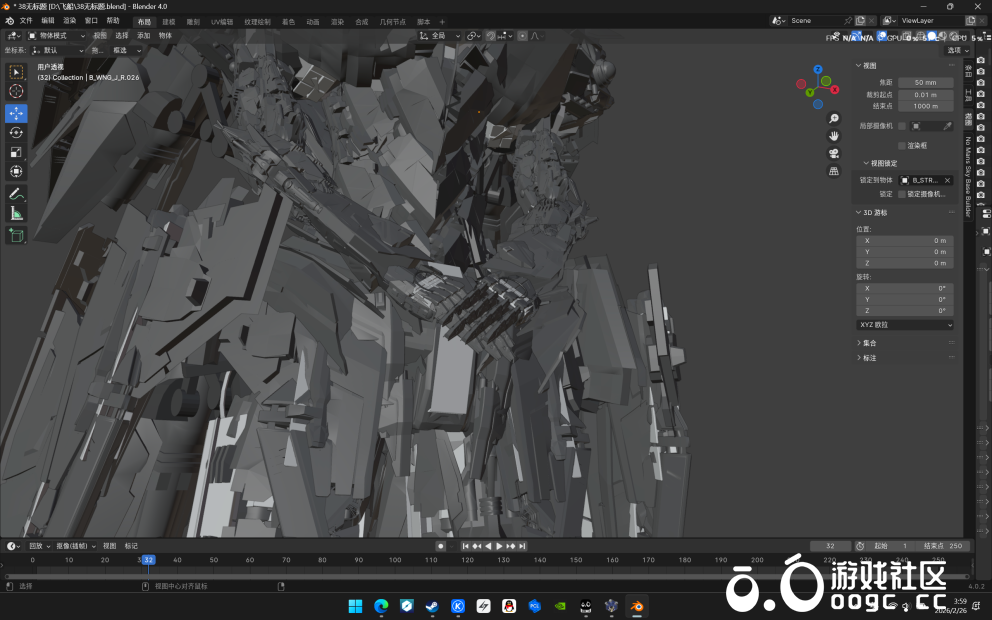Open the 文件 menu

[26, 20]
